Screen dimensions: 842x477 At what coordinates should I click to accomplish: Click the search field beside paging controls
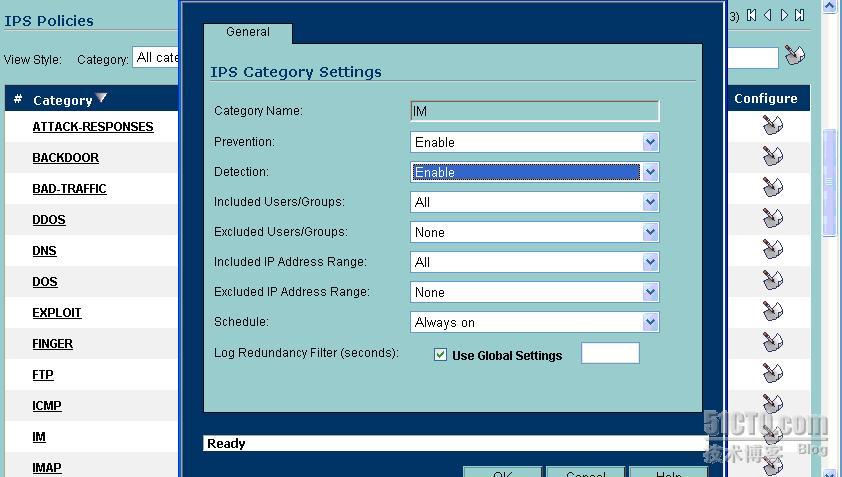pos(752,58)
